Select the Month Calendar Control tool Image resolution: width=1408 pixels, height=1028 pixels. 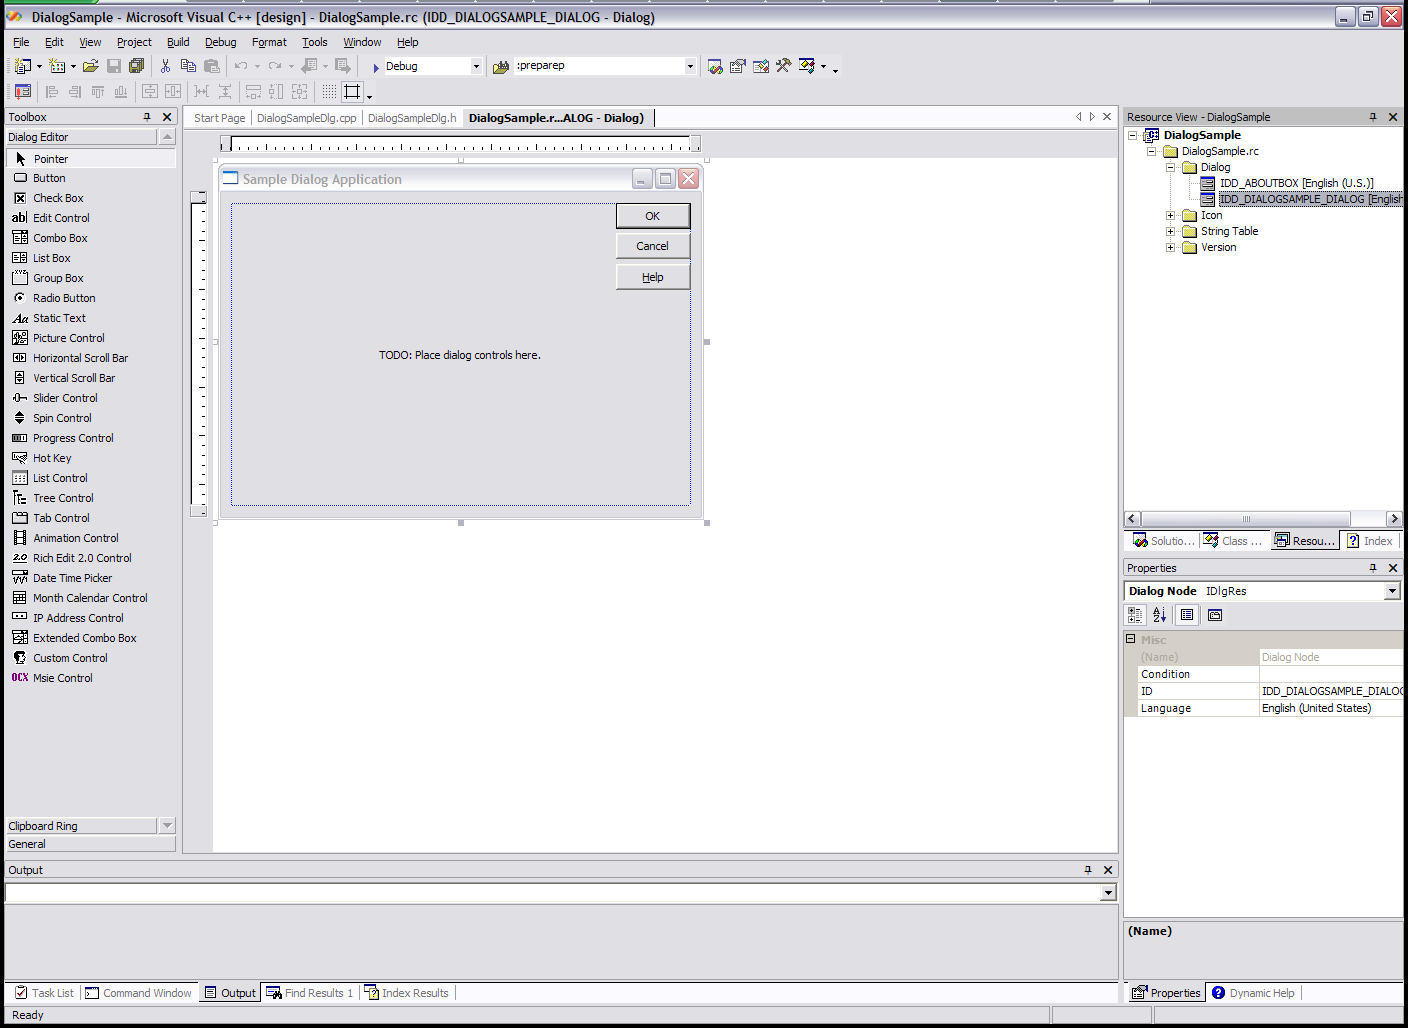click(x=91, y=598)
